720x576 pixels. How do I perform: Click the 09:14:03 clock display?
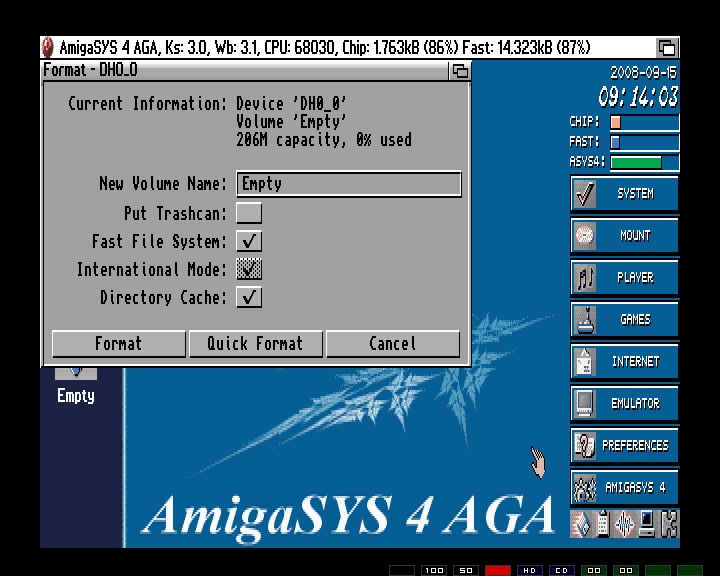pyautogui.click(x=637, y=97)
